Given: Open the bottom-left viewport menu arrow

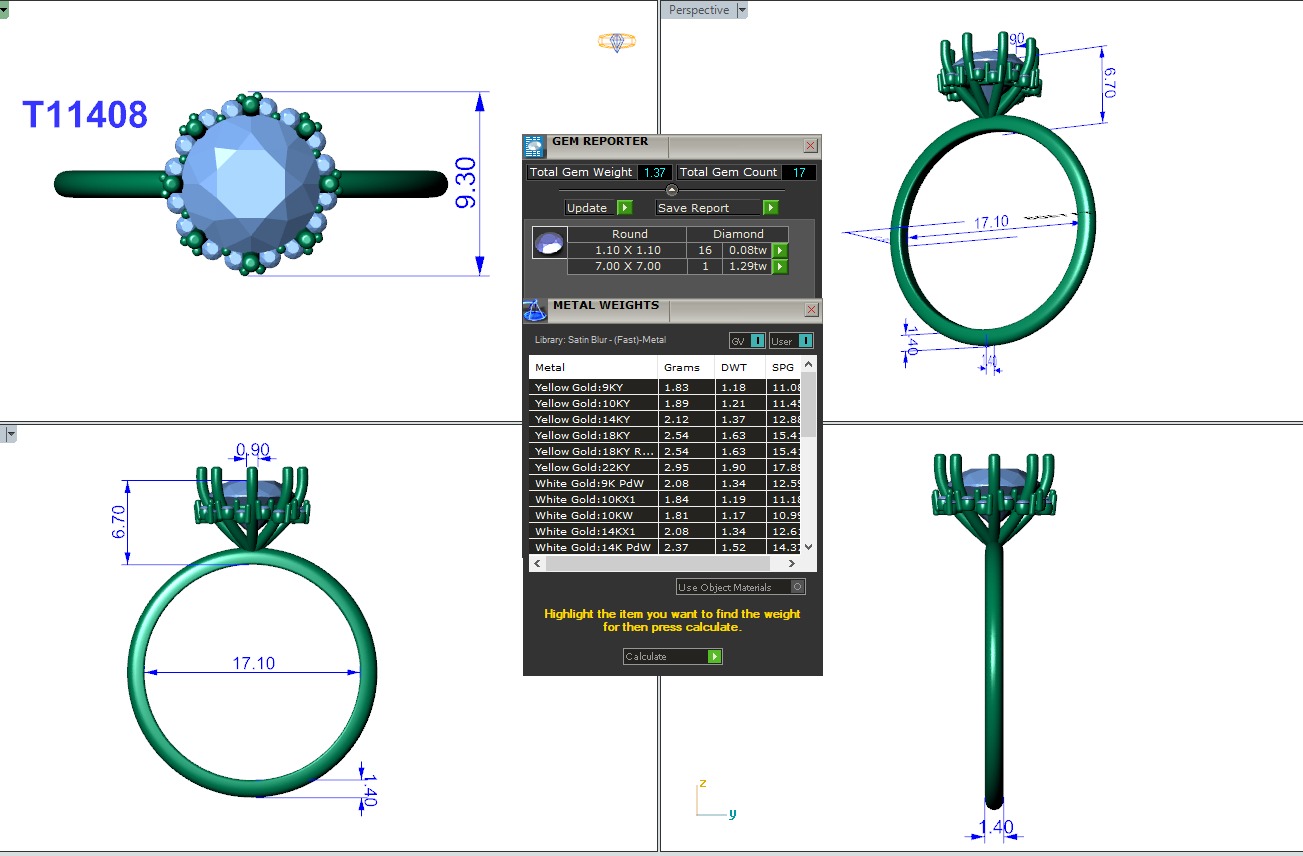Looking at the screenshot, I should (x=10, y=434).
